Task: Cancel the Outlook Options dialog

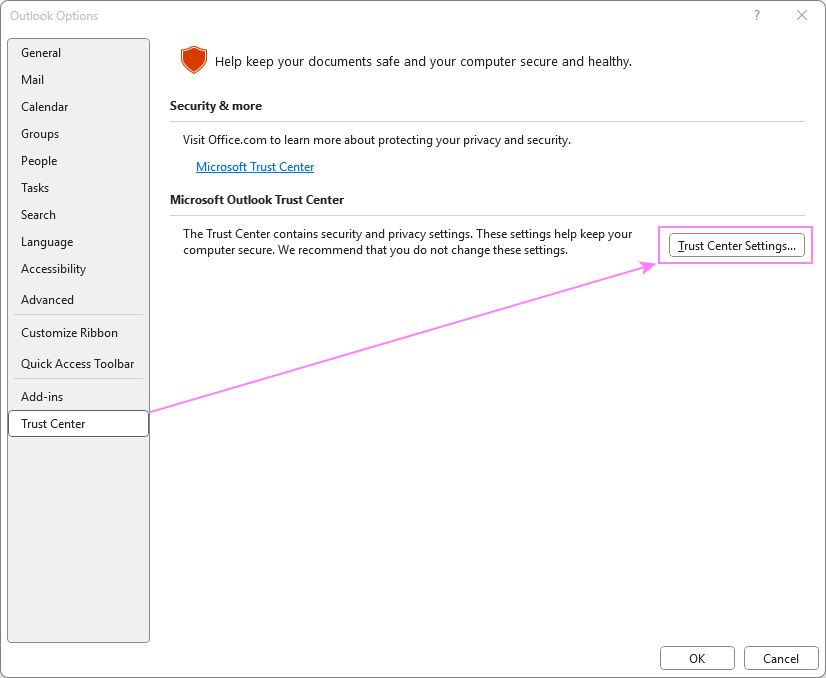Action: click(x=781, y=659)
